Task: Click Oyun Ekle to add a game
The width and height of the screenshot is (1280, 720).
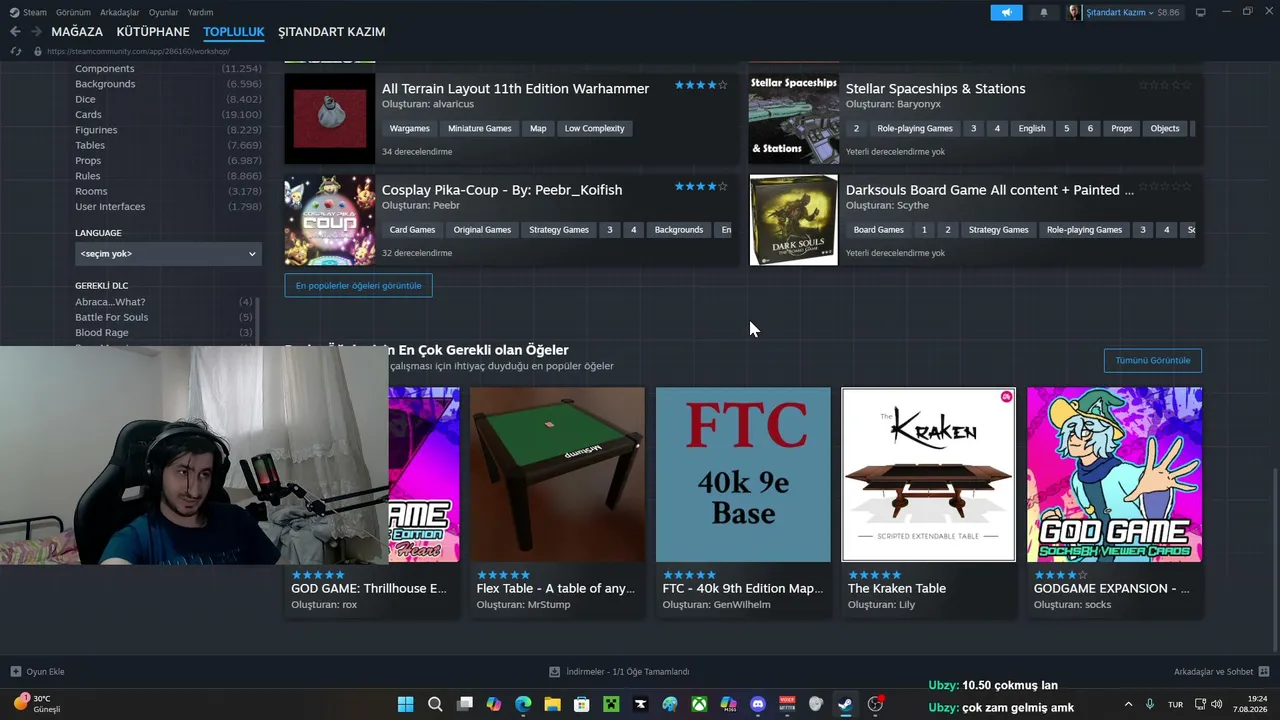Action: [45, 672]
